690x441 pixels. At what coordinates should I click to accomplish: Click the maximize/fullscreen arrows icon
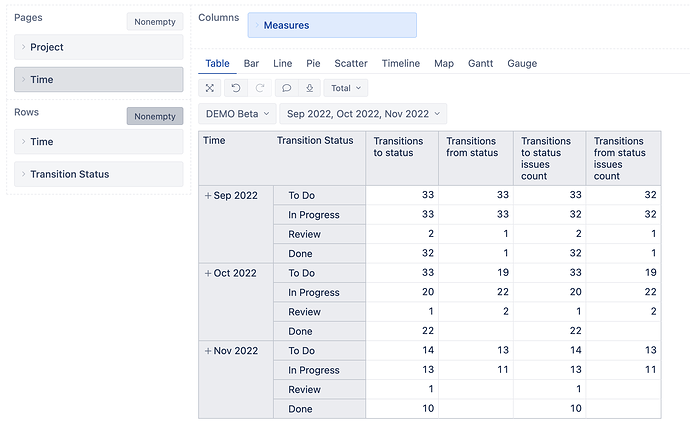click(210, 88)
